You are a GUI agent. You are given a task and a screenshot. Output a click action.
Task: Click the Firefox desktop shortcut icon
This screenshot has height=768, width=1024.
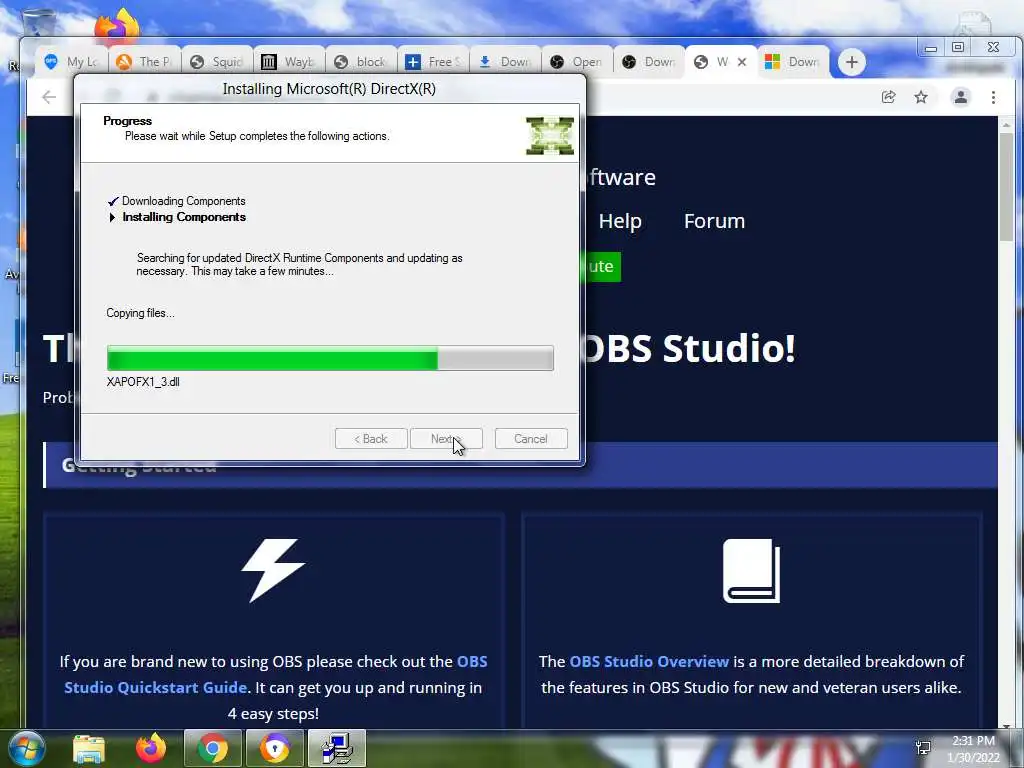point(116,26)
